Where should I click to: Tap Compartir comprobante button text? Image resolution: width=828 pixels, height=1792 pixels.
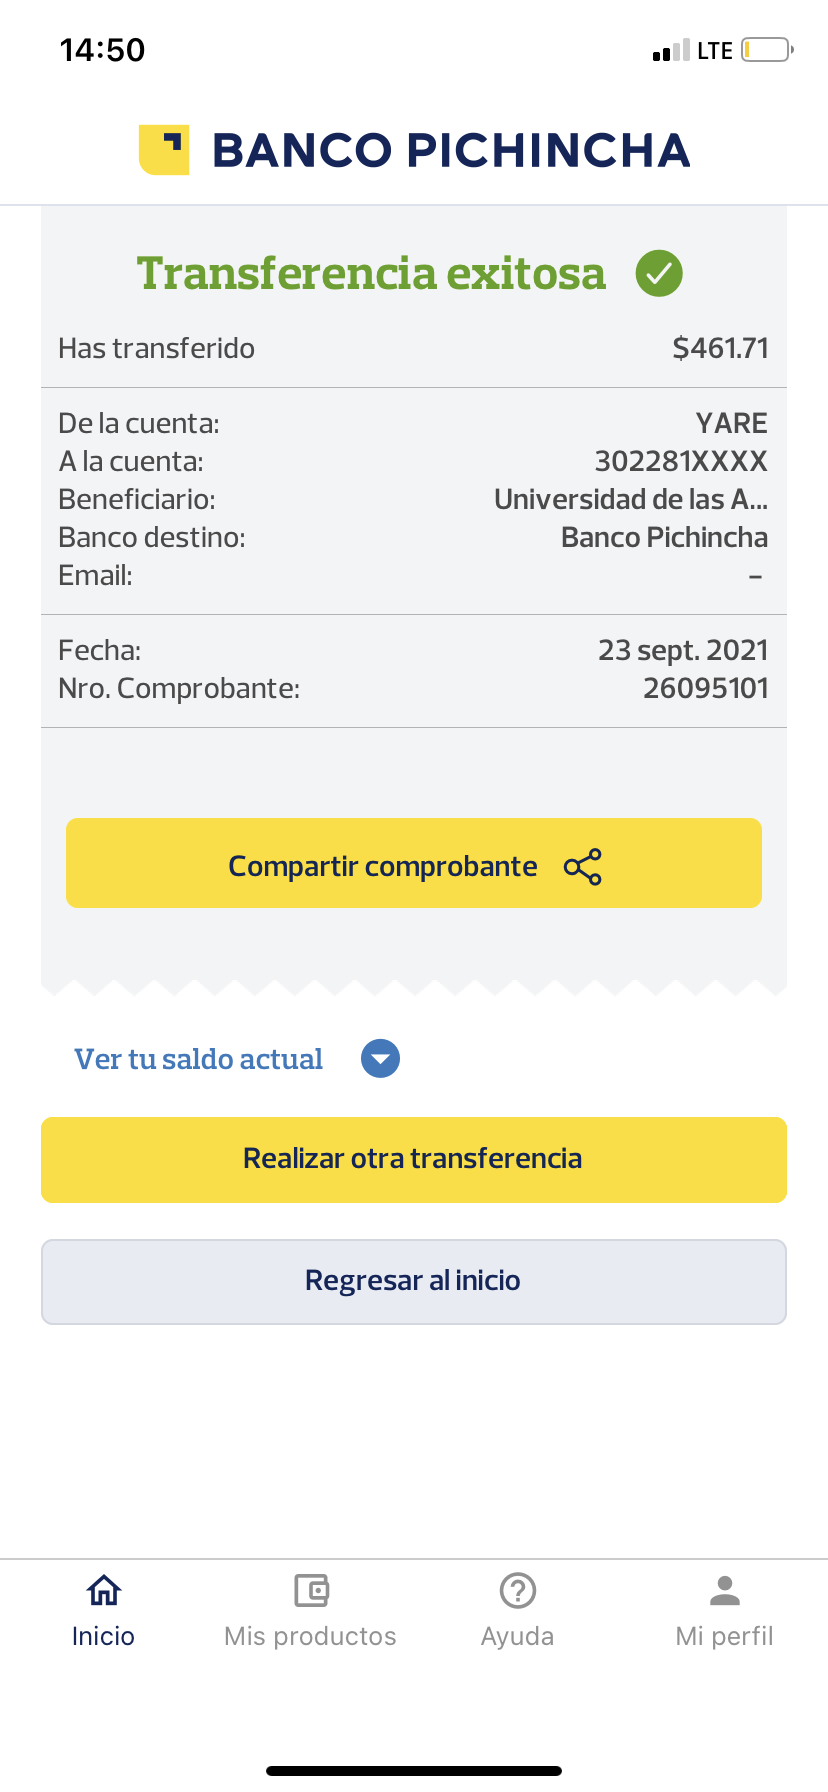[x=382, y=866]
